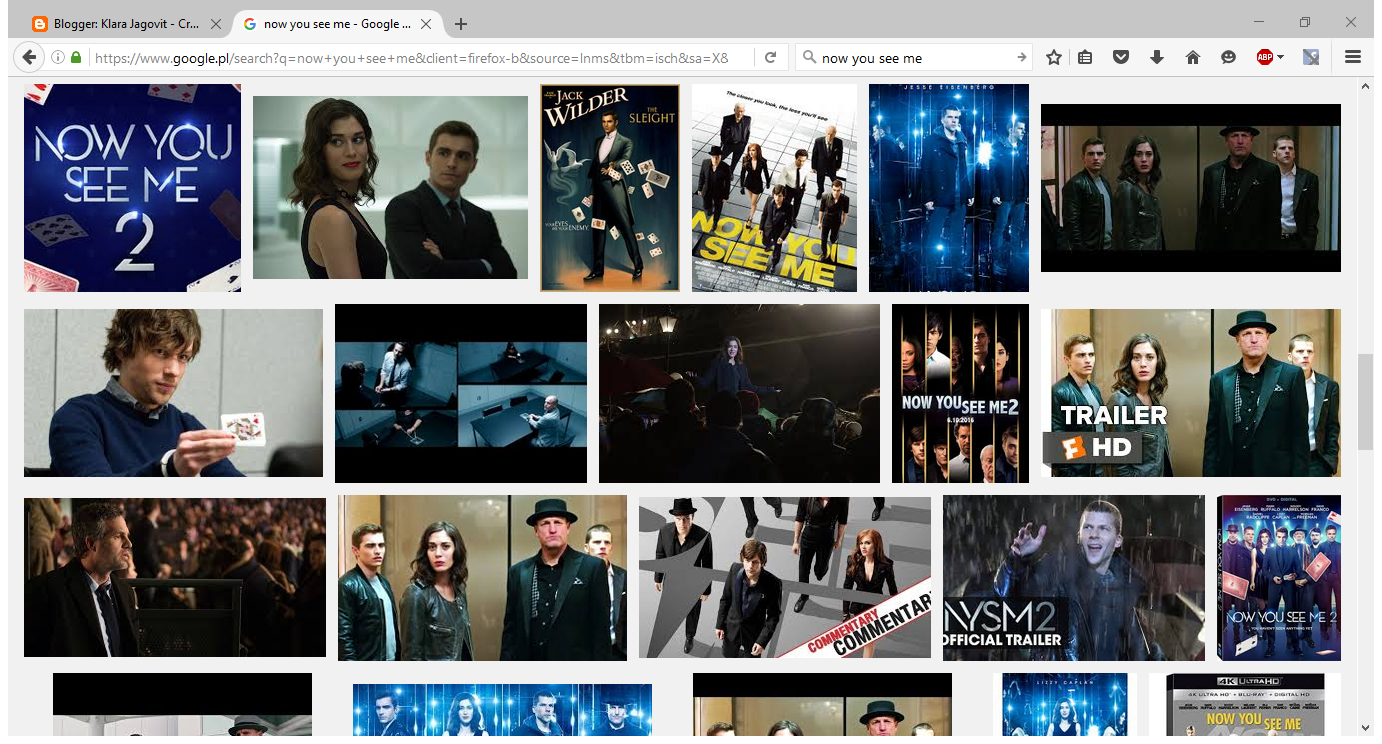1382x744 pixels.
Task: Minimize the Firefox window
Action: click(1259, 22)
